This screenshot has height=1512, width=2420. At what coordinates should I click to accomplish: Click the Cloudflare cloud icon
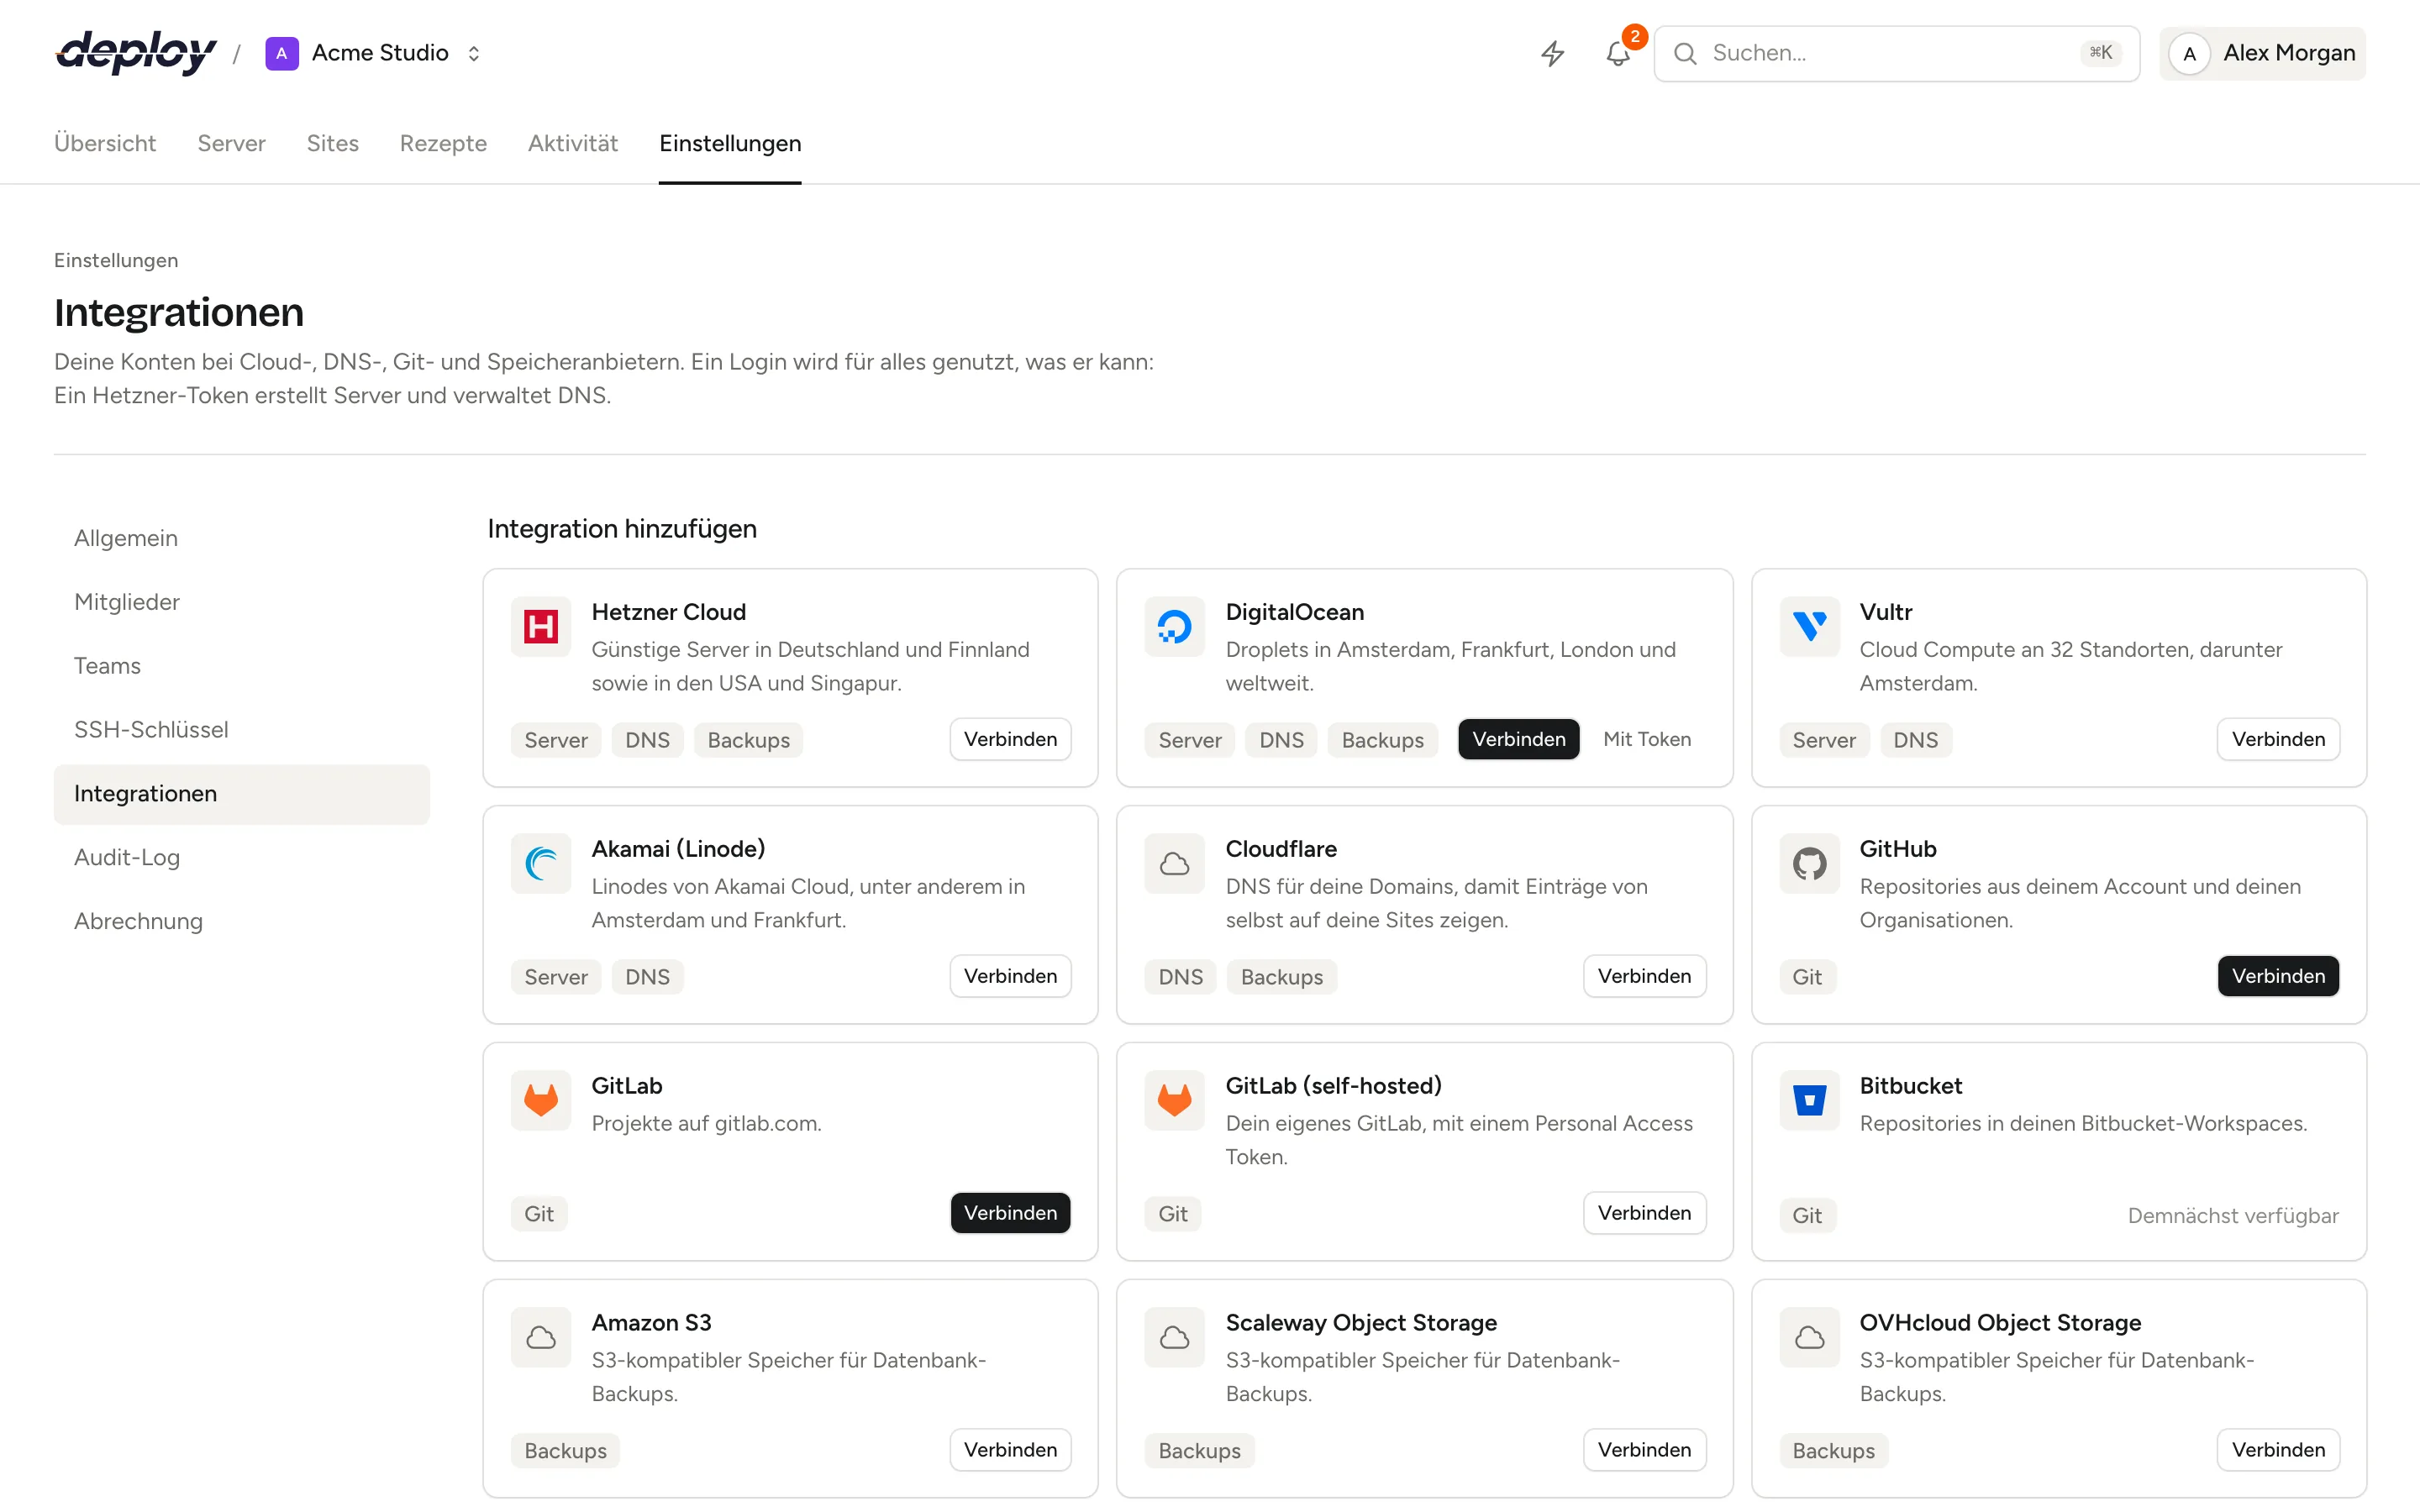[1175, 864]
